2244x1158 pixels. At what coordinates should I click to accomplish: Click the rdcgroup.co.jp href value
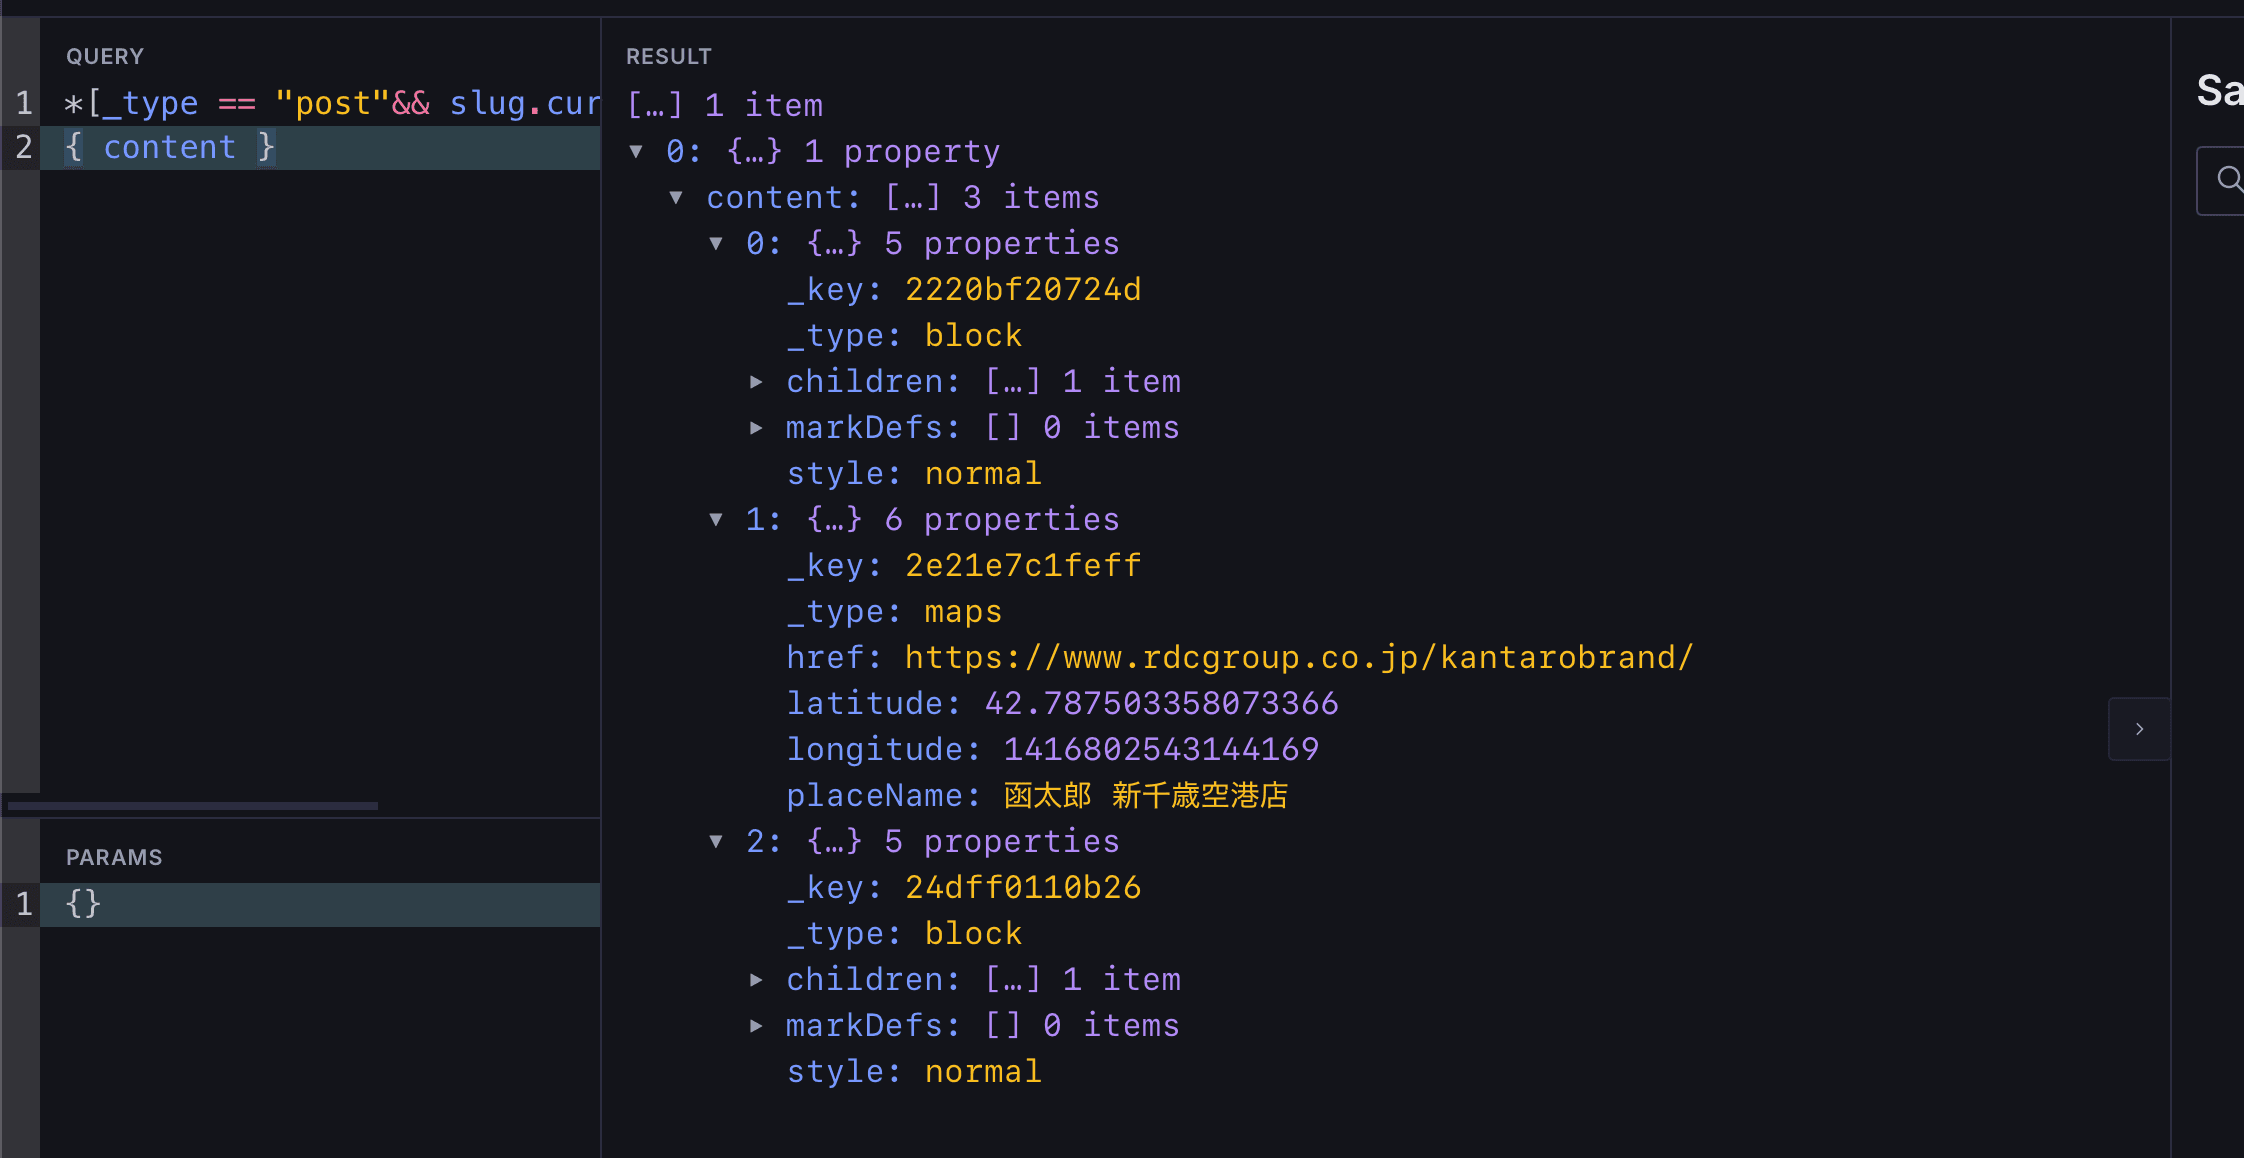(1298, 657)
